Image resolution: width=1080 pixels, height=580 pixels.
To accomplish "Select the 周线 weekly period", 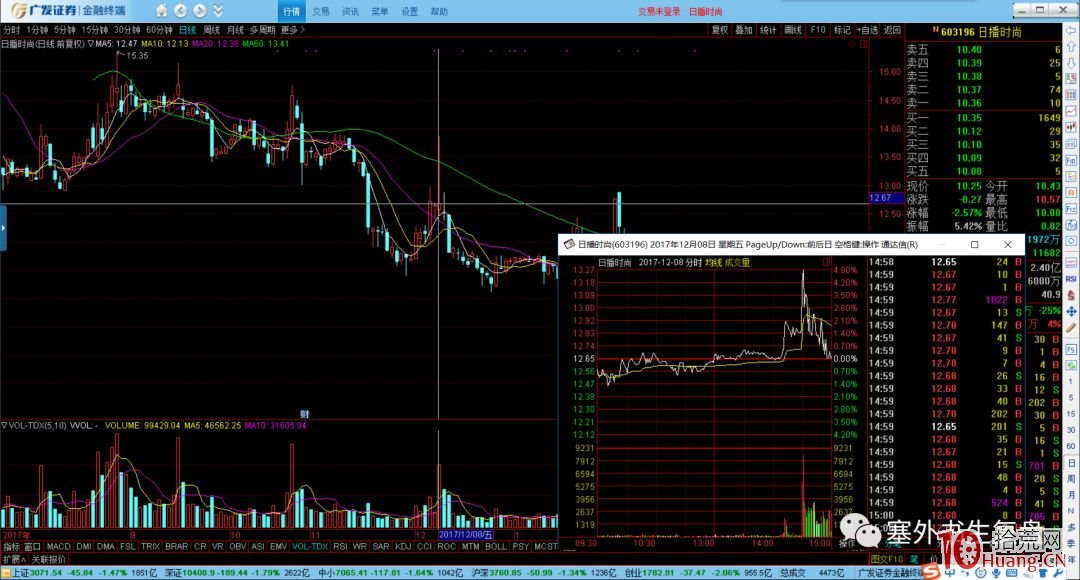I will click(x=211, y=30).
